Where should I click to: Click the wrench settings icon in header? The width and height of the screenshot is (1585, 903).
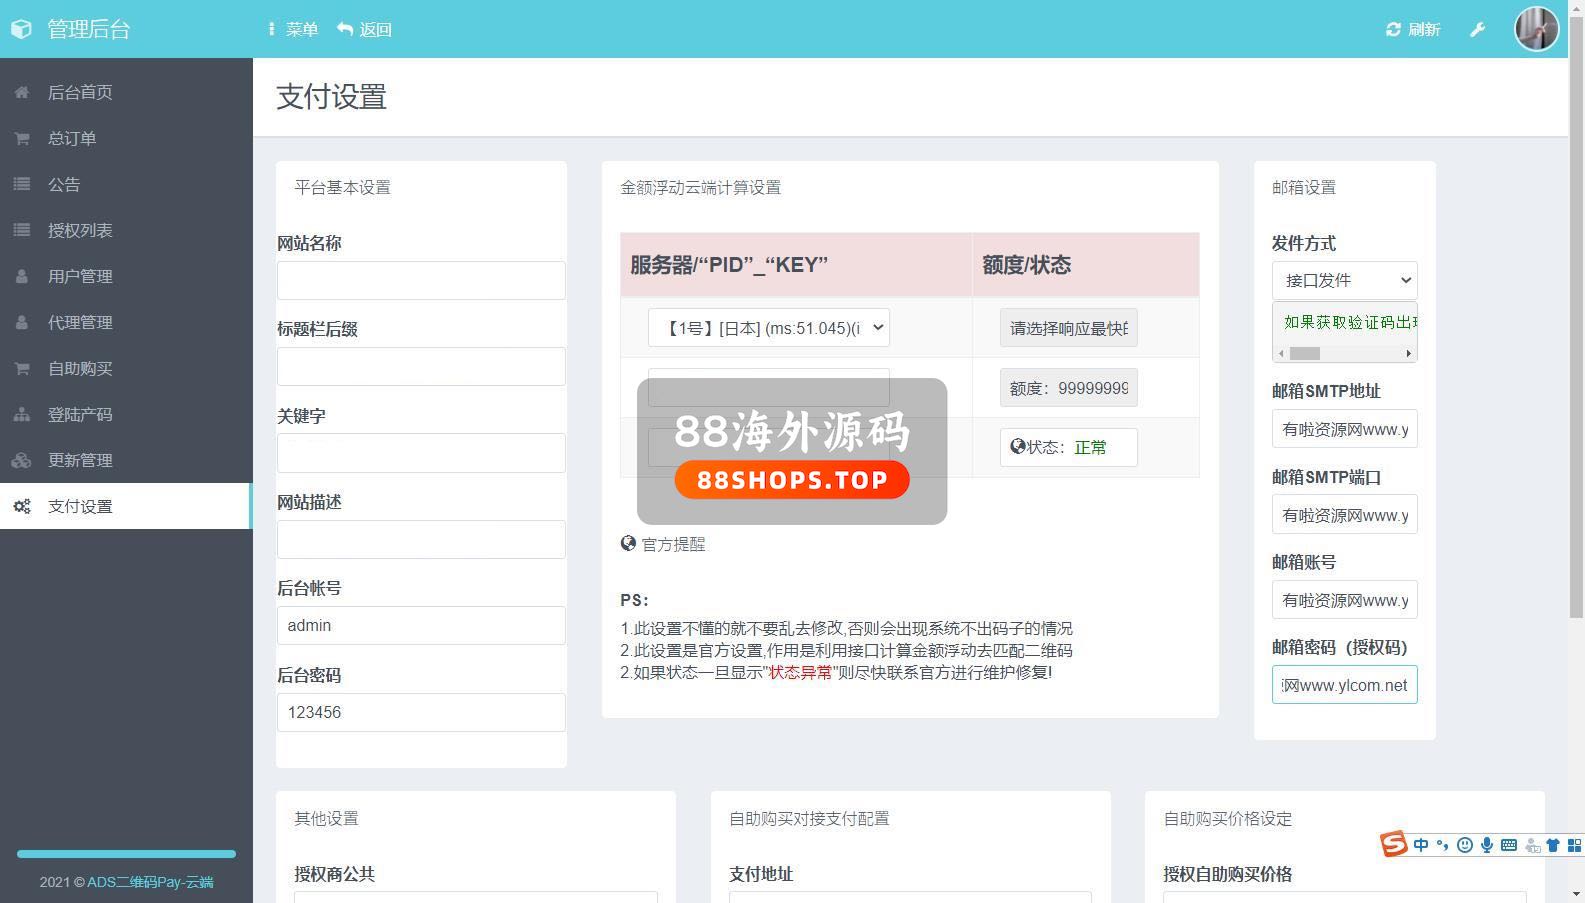1477,30
